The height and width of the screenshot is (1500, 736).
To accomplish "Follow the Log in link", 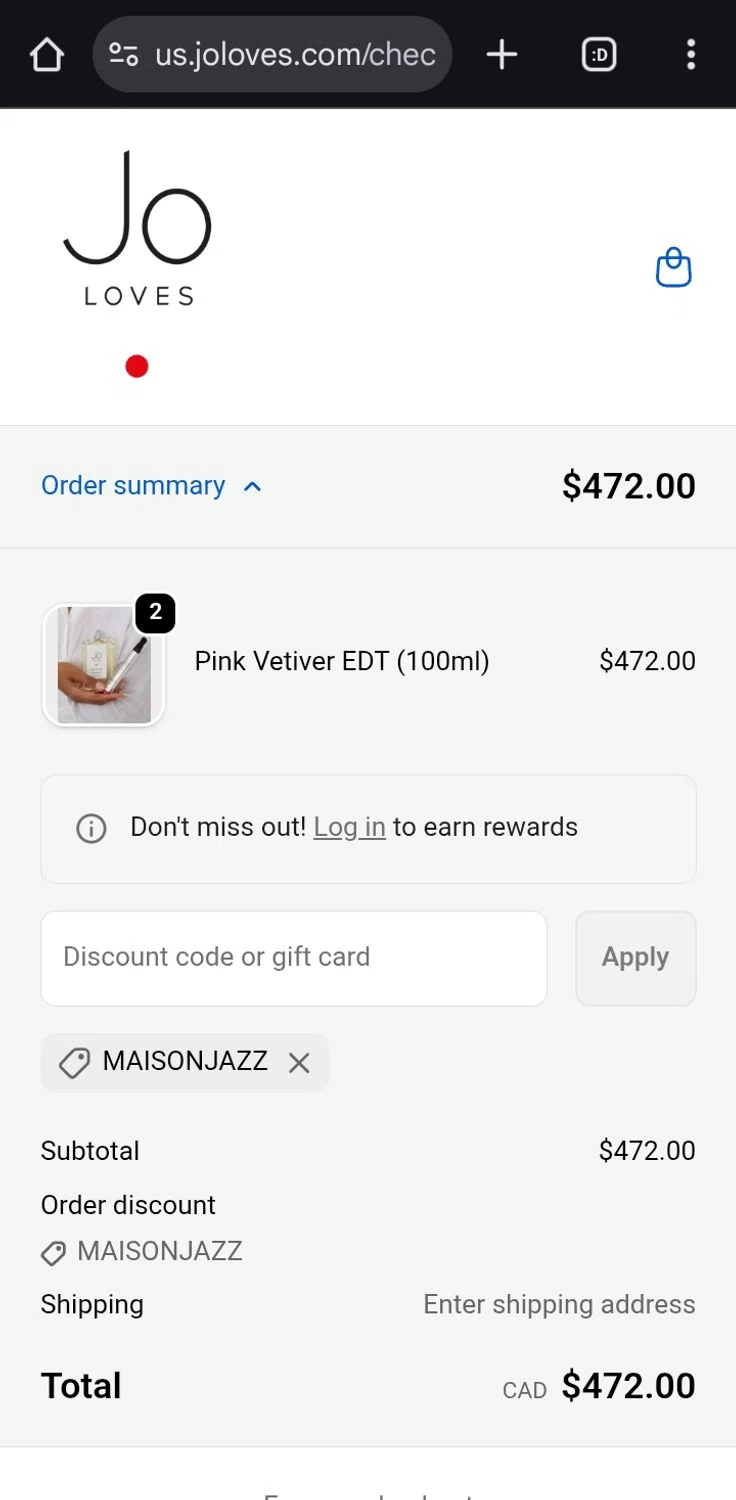I will click(x=349, y=828).
